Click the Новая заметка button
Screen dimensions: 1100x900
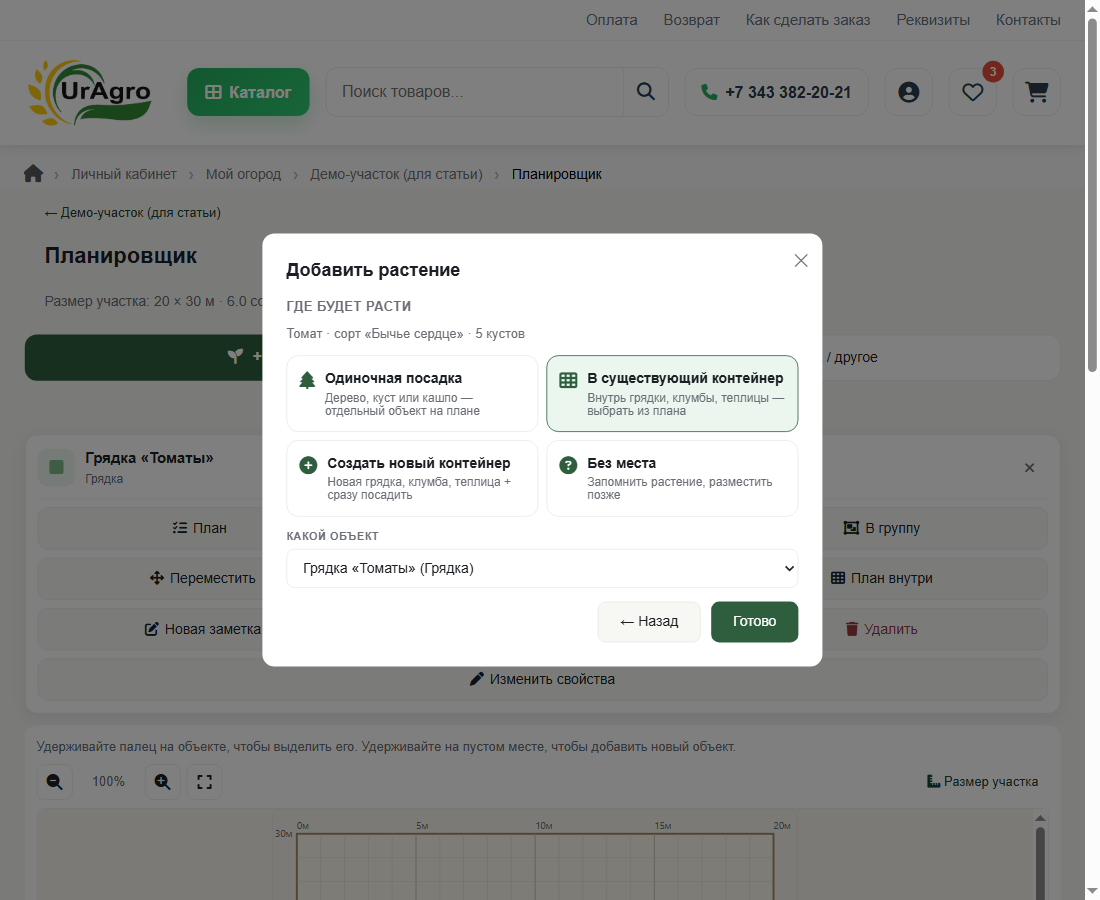[x=202, y=629]
